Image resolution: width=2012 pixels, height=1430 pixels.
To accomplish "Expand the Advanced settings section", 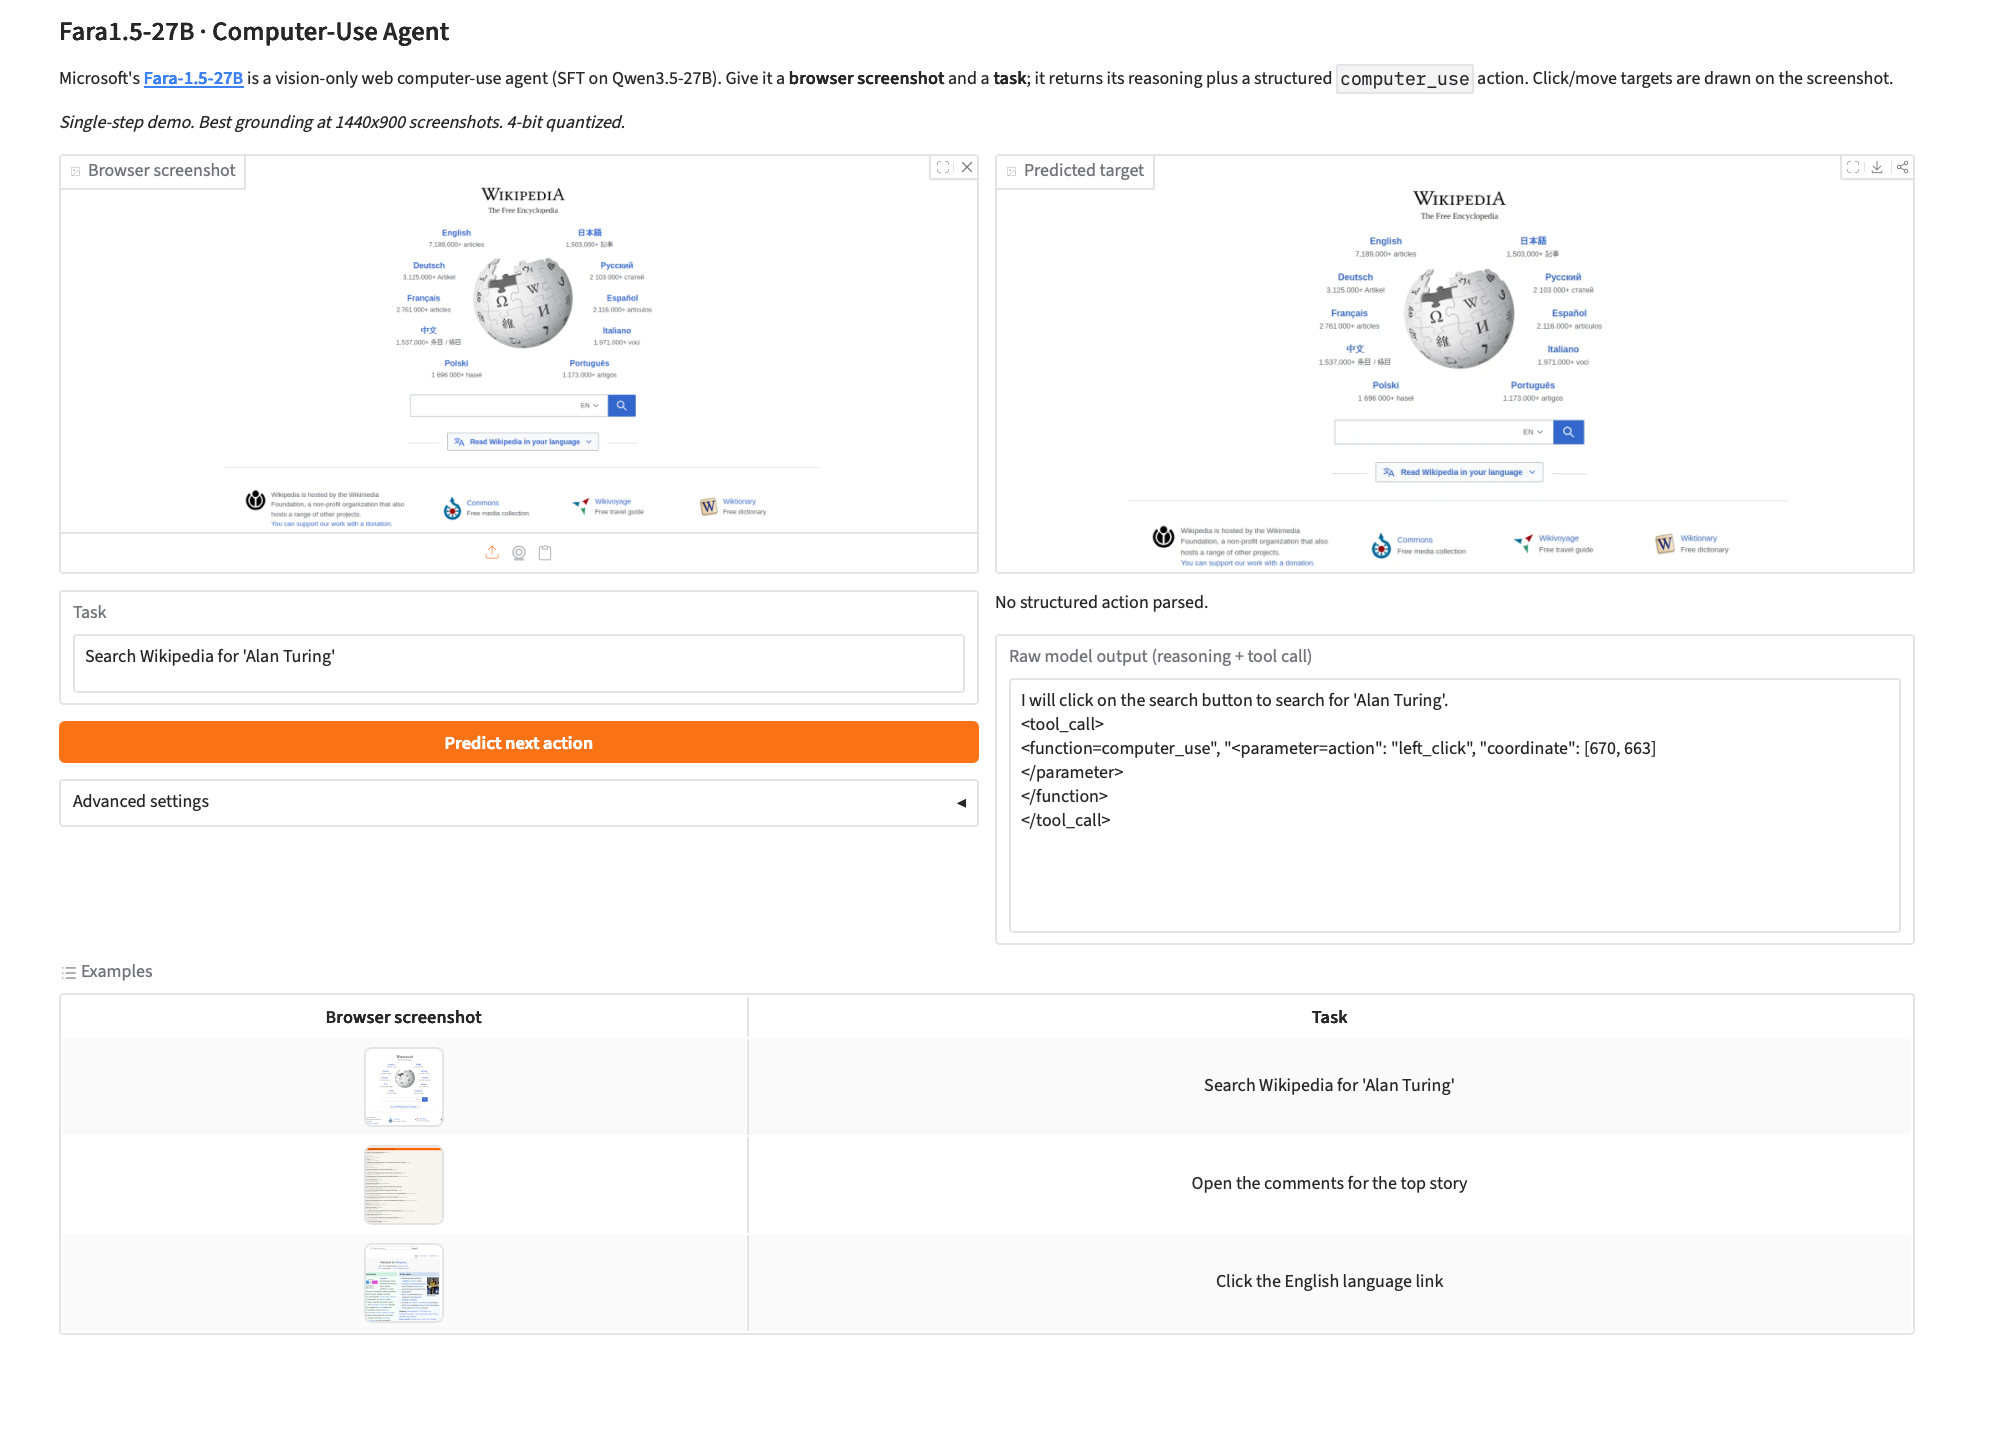I will (x=518, y=802).
